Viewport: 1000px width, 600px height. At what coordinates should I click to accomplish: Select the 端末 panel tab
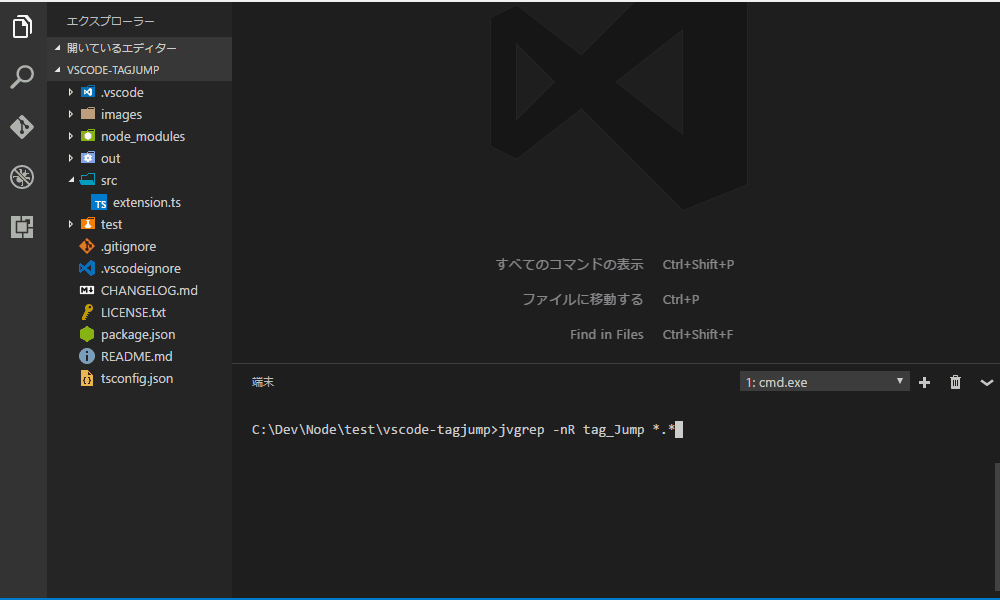click(263, 382)
